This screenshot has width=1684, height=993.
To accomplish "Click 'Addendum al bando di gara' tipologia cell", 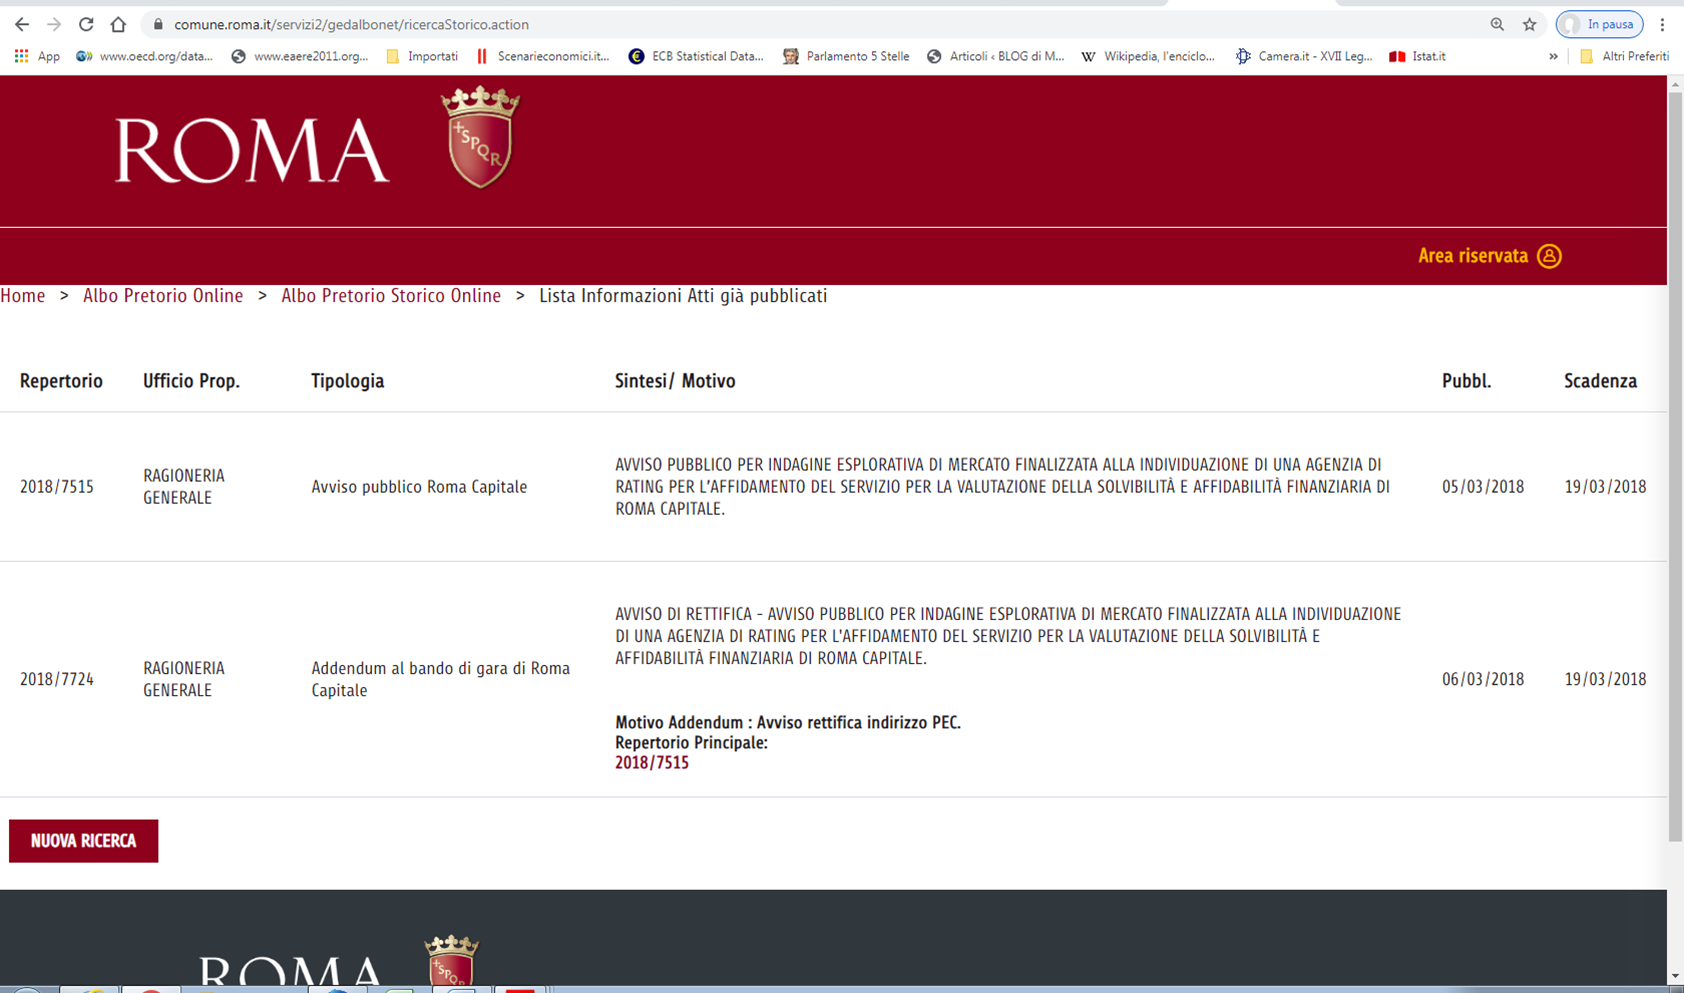I will [440, 679].
